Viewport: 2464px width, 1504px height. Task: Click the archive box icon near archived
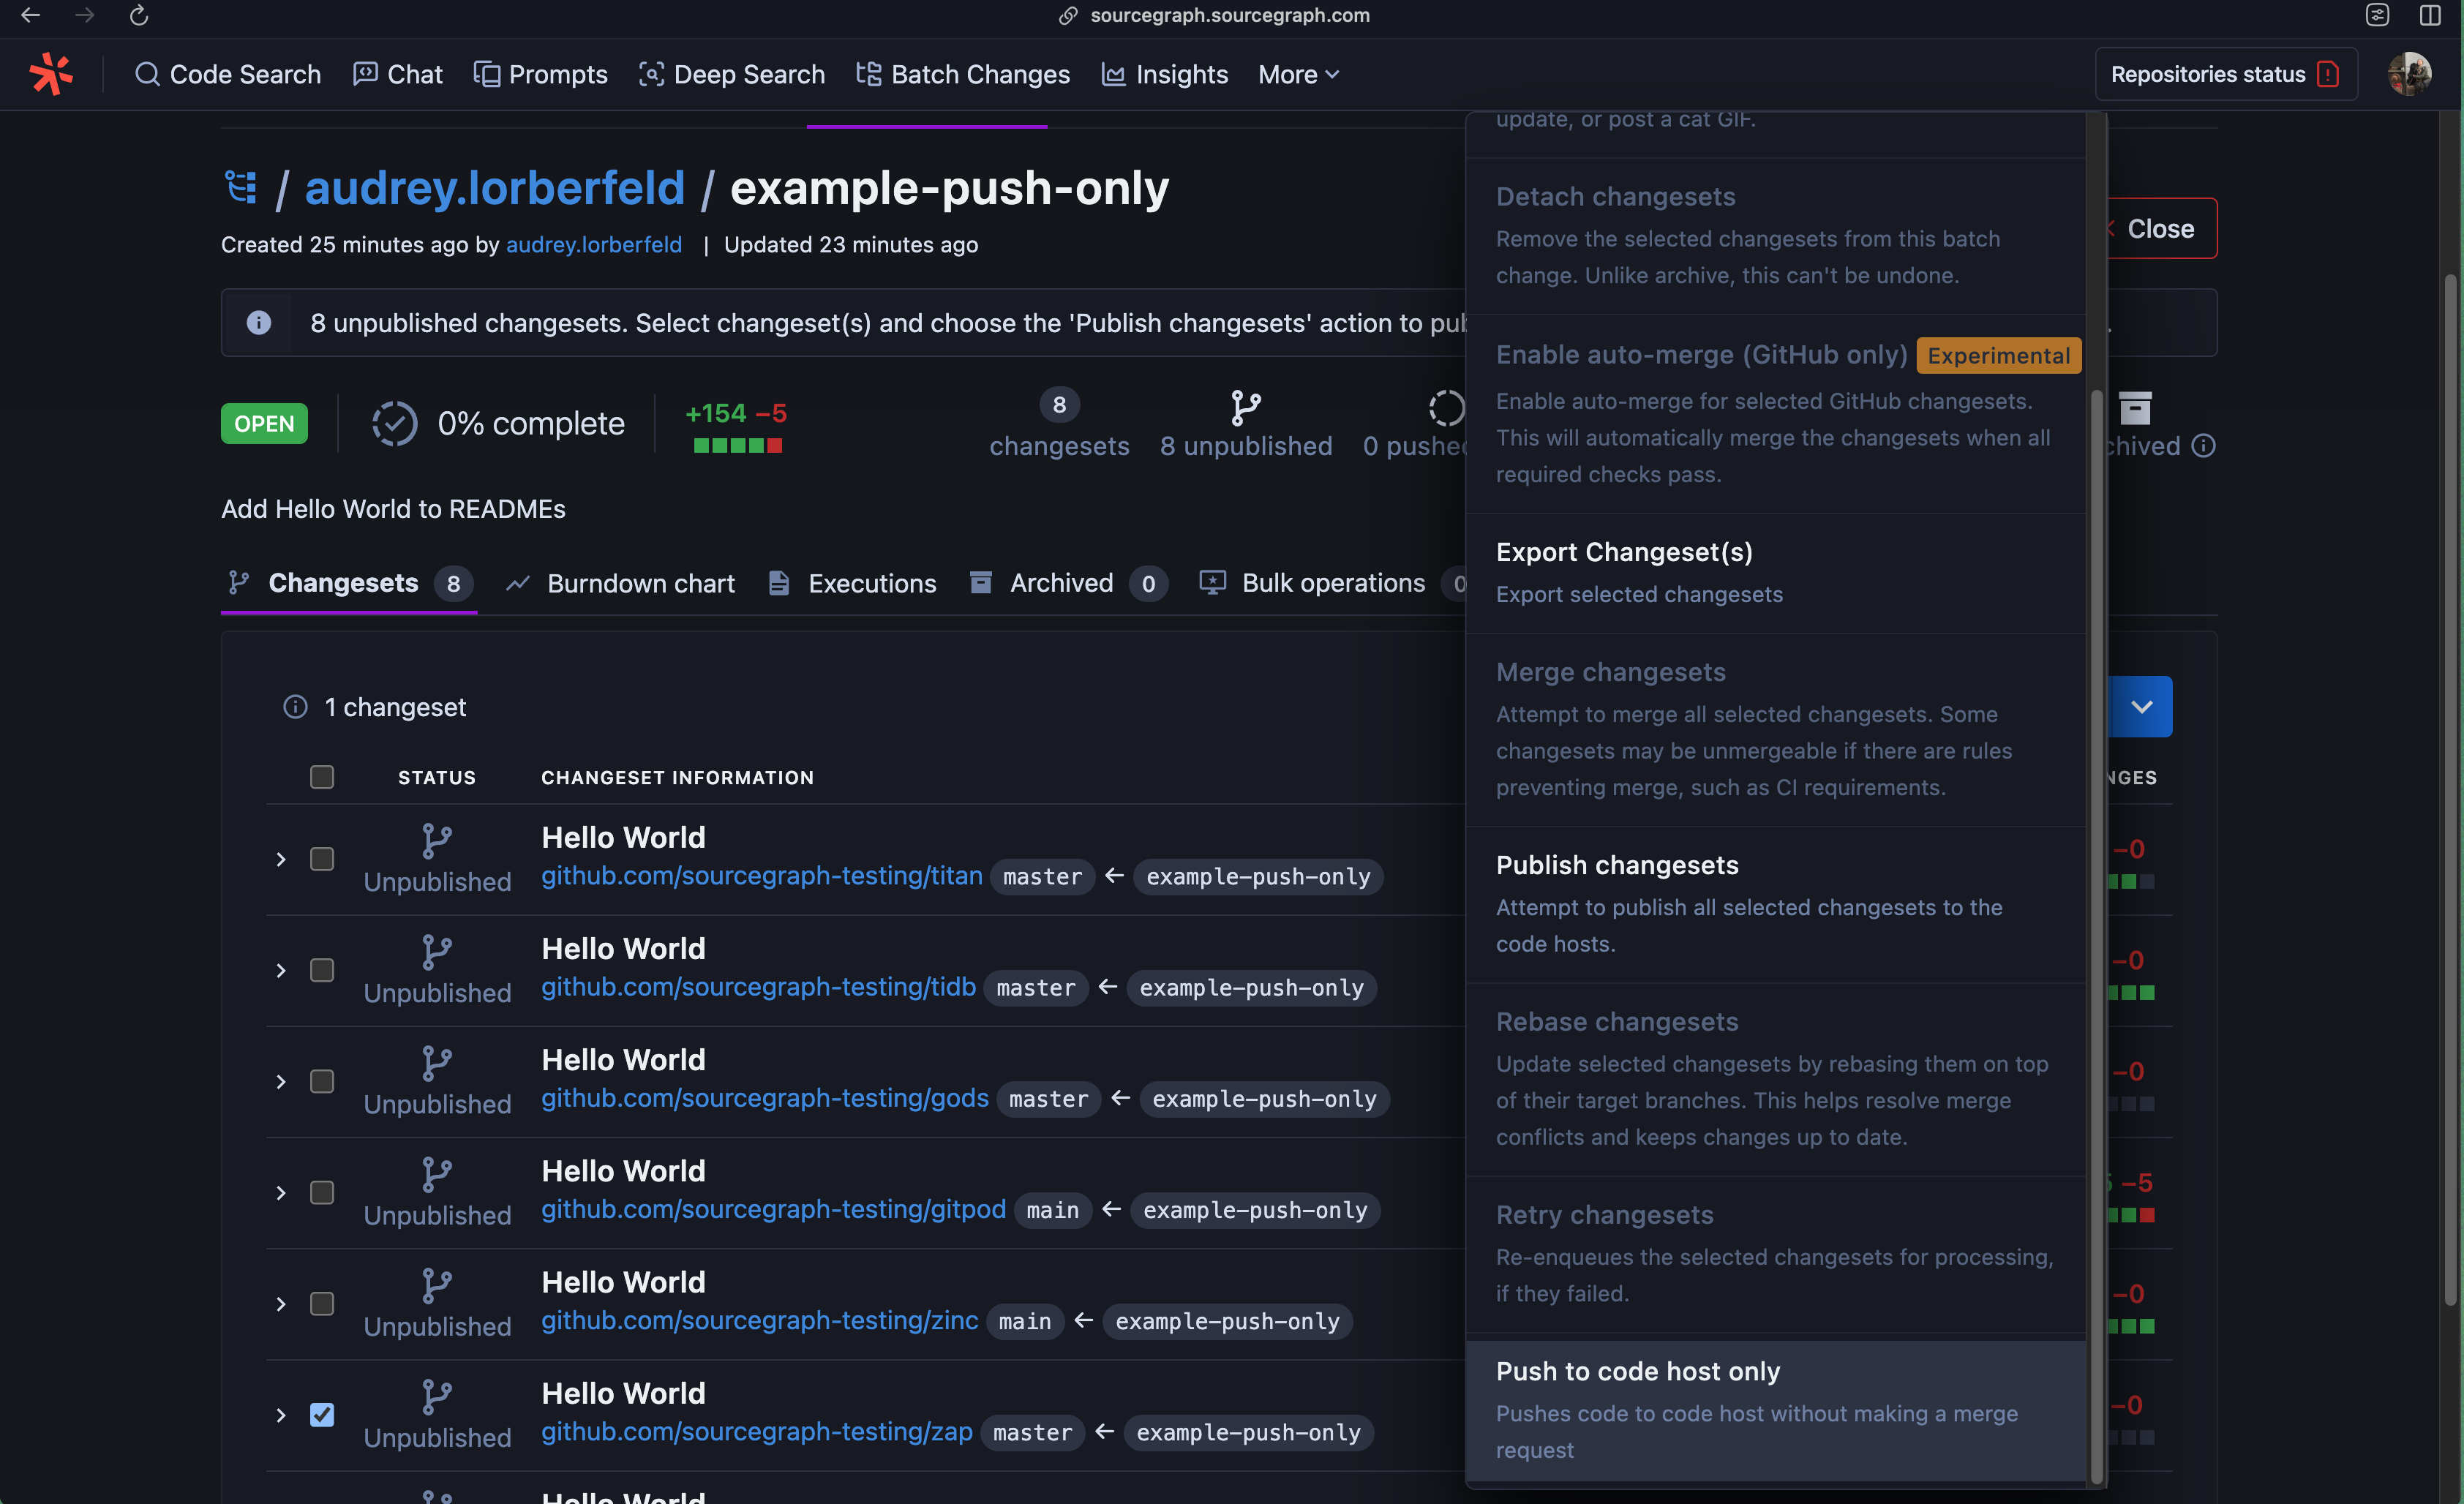[x=2135, y=407]
